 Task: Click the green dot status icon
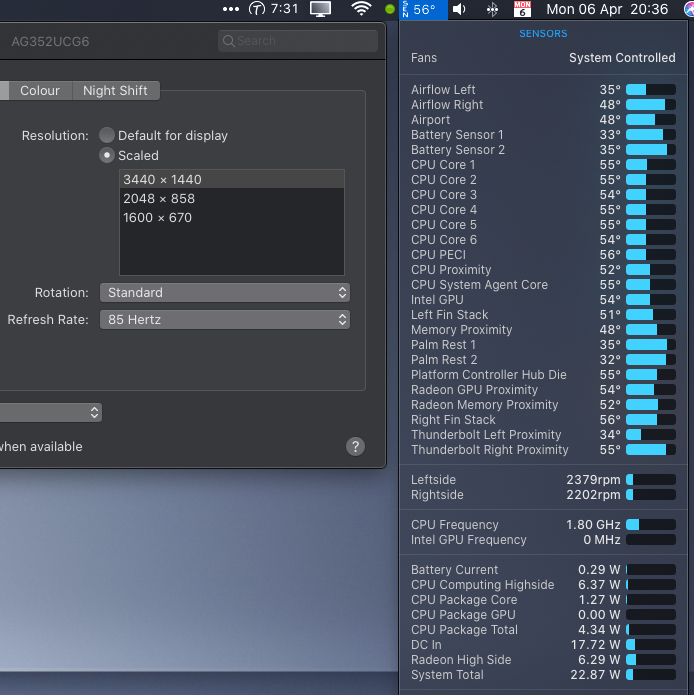(390, 9)
